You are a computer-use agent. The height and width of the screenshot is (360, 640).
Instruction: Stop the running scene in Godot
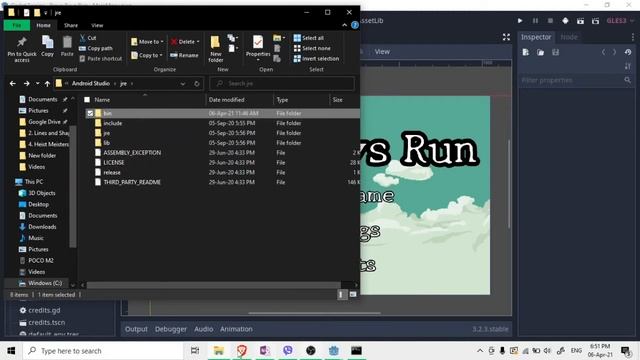550,20
